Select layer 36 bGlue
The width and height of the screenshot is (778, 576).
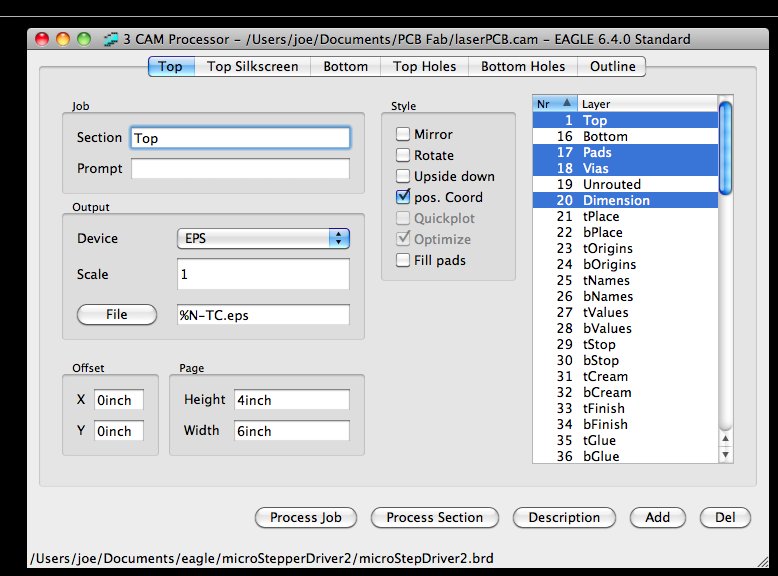click(x=625, y=456)
